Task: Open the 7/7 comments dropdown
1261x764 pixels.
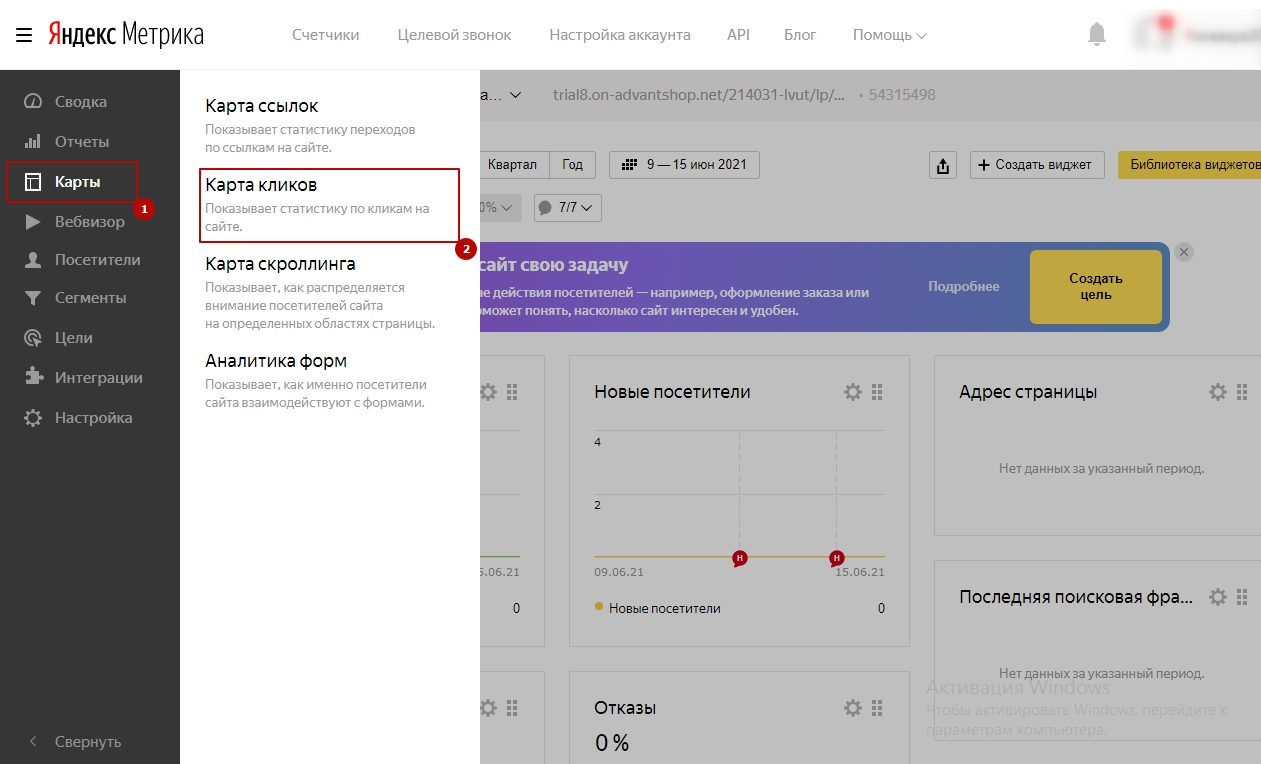Action: click(567, 208)
